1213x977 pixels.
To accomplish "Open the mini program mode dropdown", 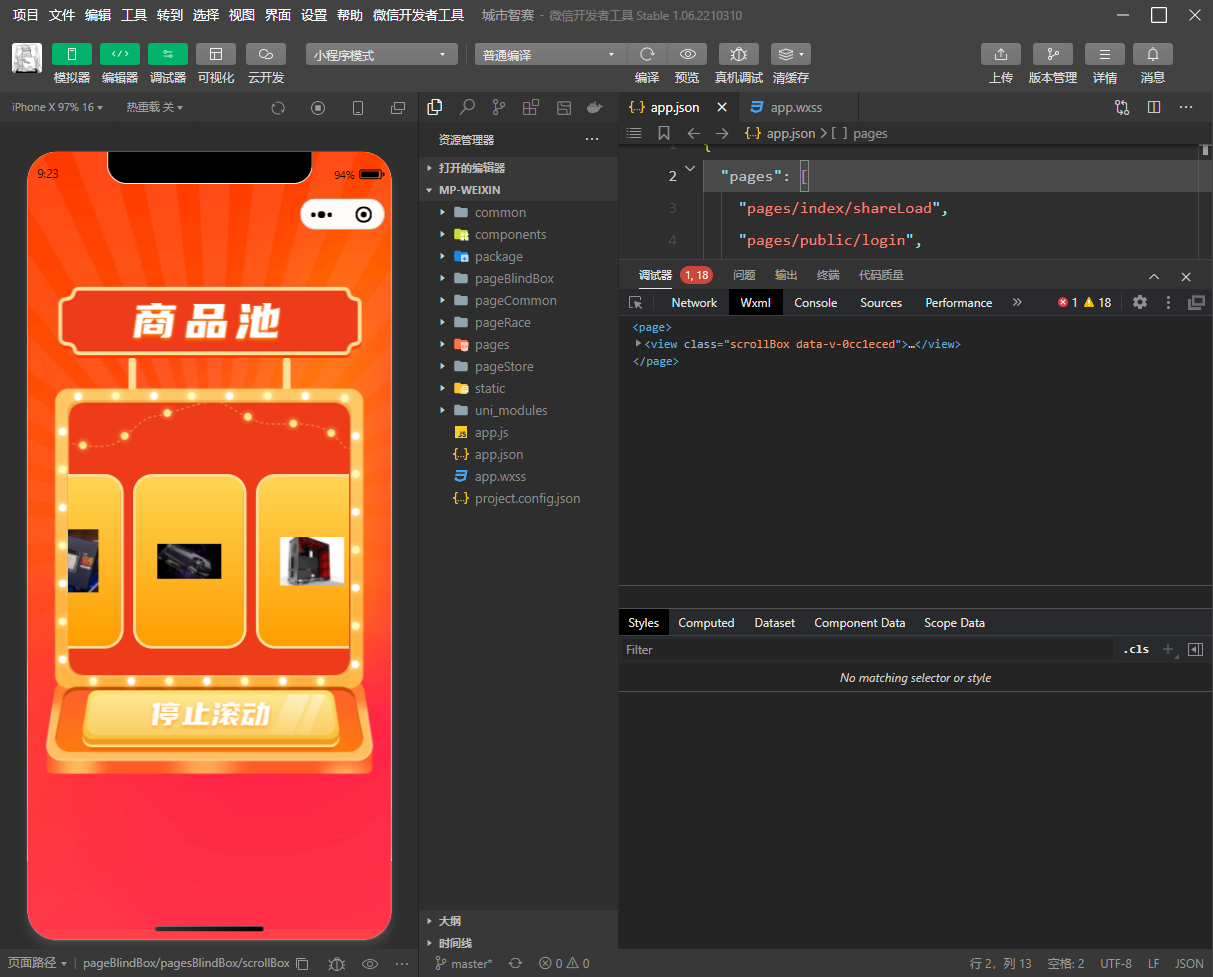I will click(x=381, y=55).
